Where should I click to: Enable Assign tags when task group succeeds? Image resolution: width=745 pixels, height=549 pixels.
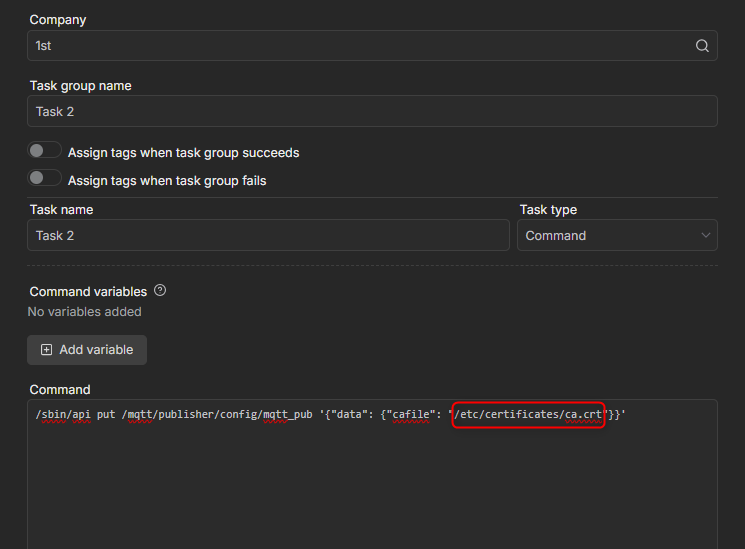[44, 152]
